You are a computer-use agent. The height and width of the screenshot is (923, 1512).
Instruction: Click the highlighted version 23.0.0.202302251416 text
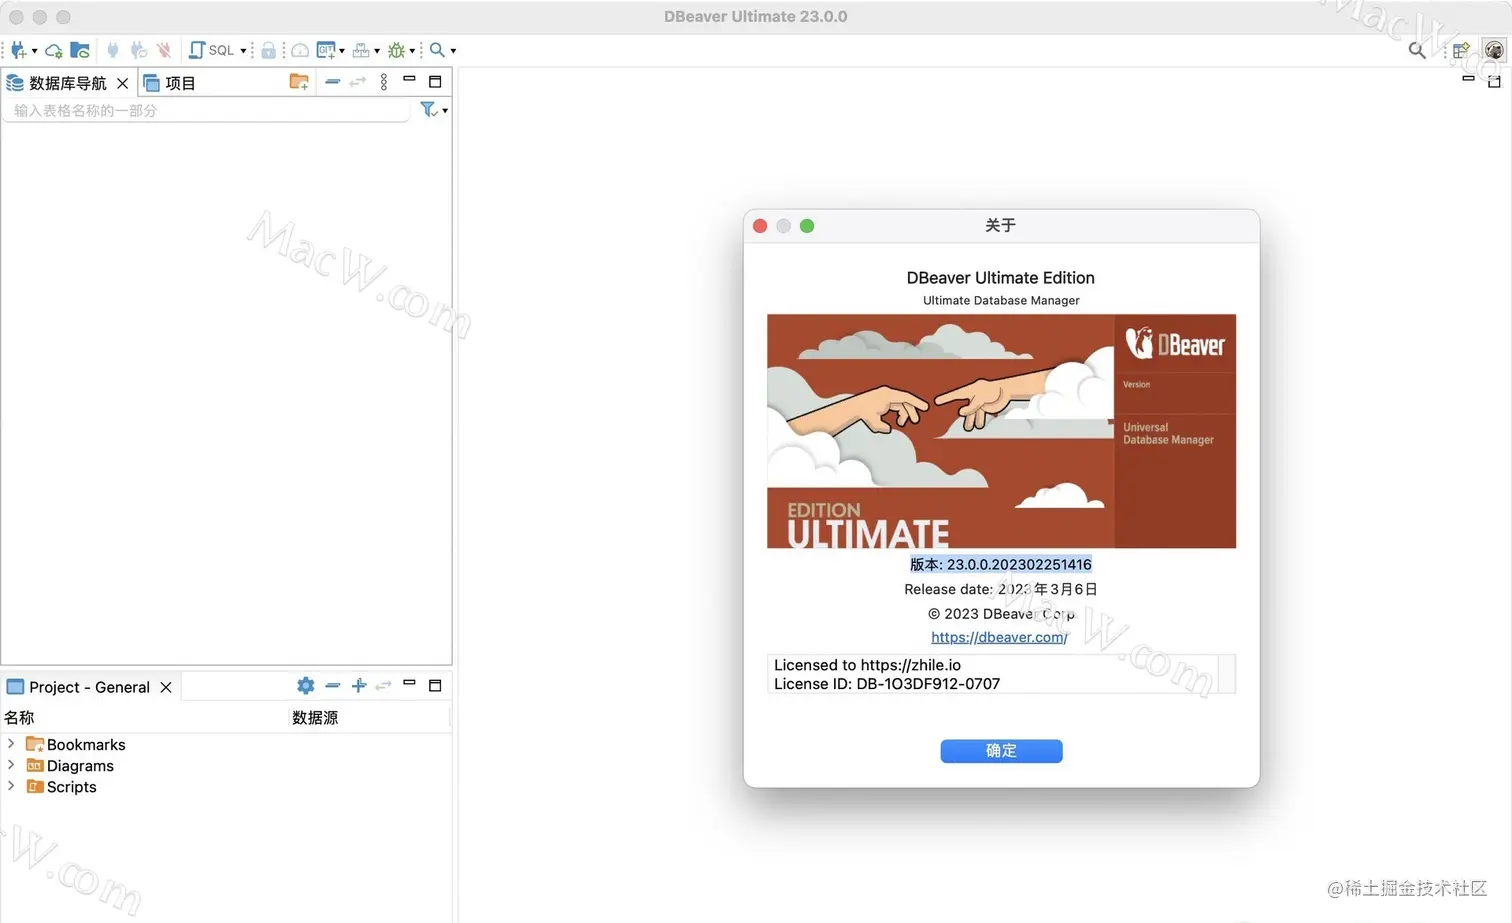(1001, 564)
